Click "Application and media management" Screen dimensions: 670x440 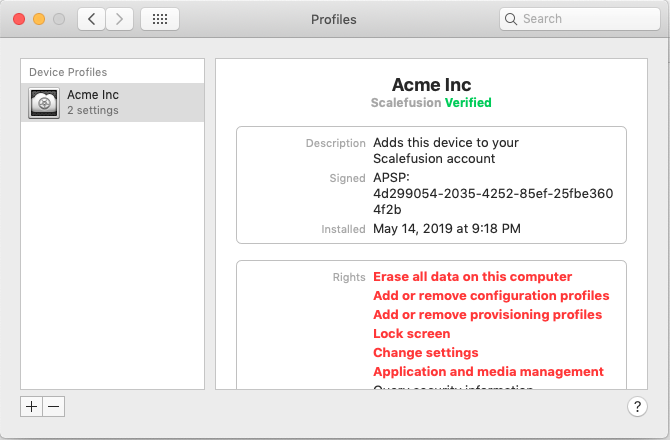tap(488, 372)
